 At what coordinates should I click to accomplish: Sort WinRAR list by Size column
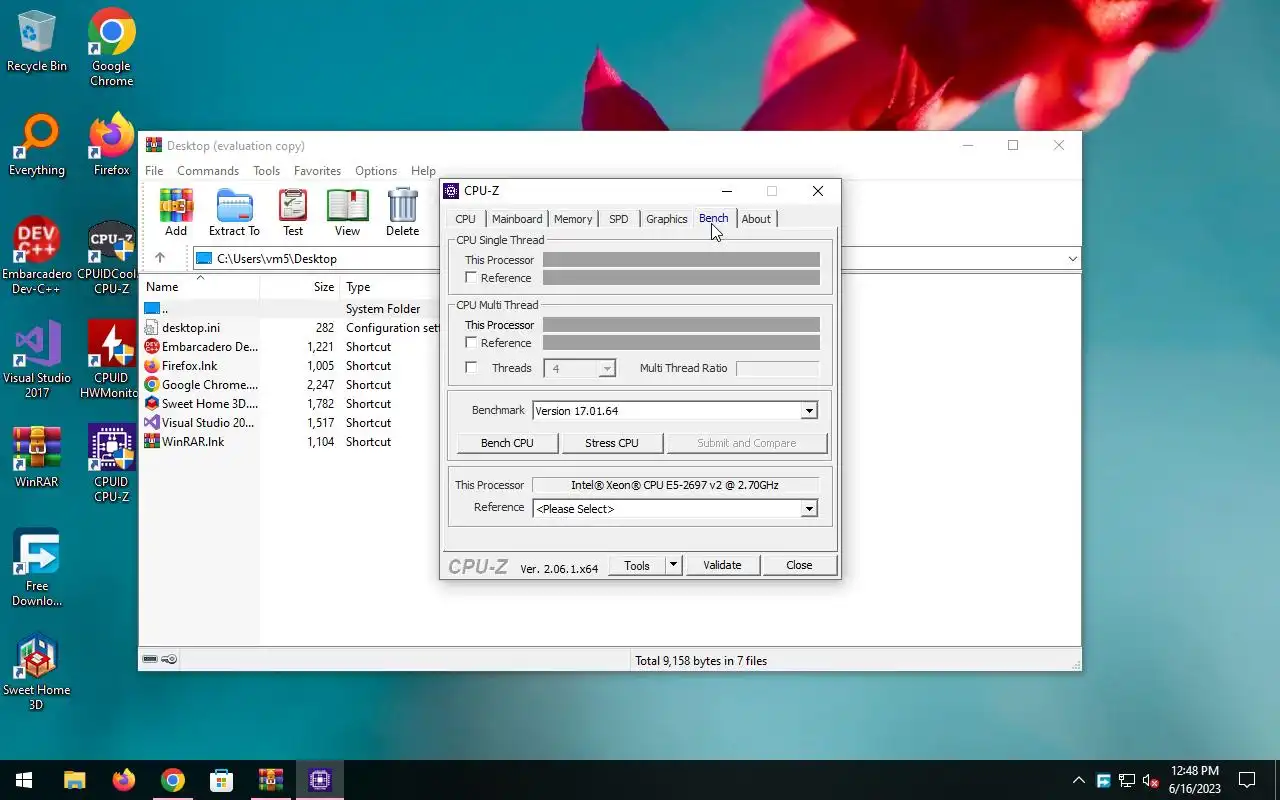coord(299,287)
